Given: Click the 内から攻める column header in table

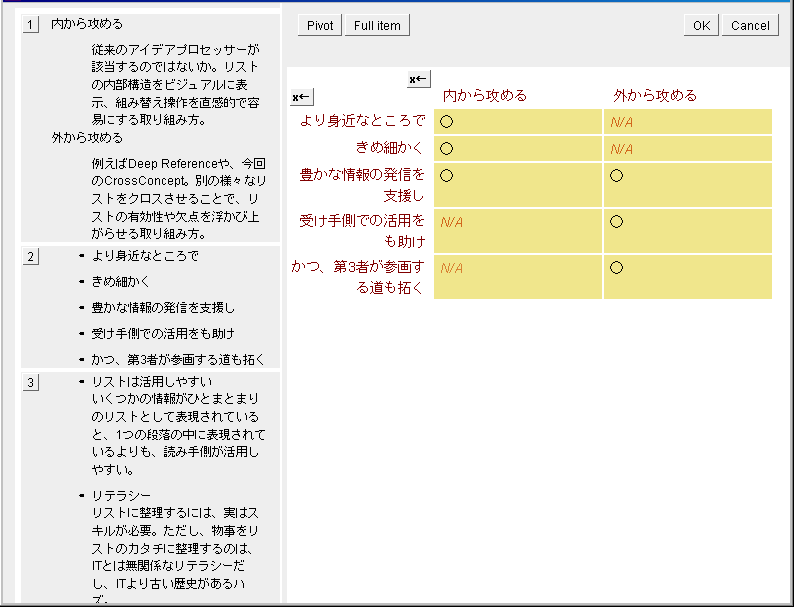Looking at the screenshot, I should coord(485,95).
